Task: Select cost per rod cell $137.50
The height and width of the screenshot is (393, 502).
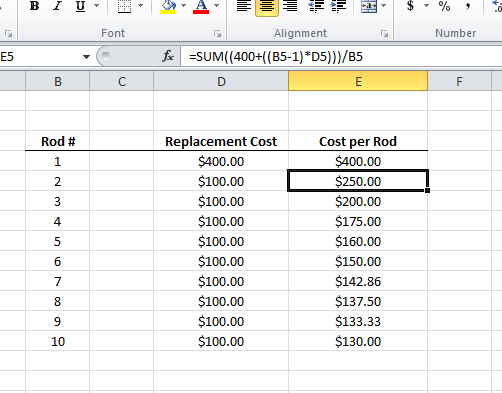Action: [x=358, y=301]
